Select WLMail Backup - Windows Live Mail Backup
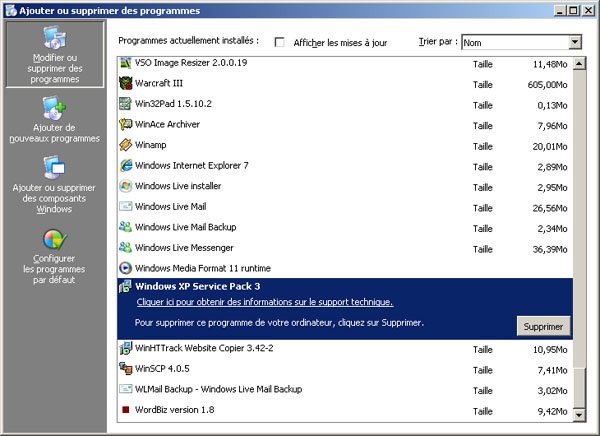The image size is (600, 436). coord(218,389)
